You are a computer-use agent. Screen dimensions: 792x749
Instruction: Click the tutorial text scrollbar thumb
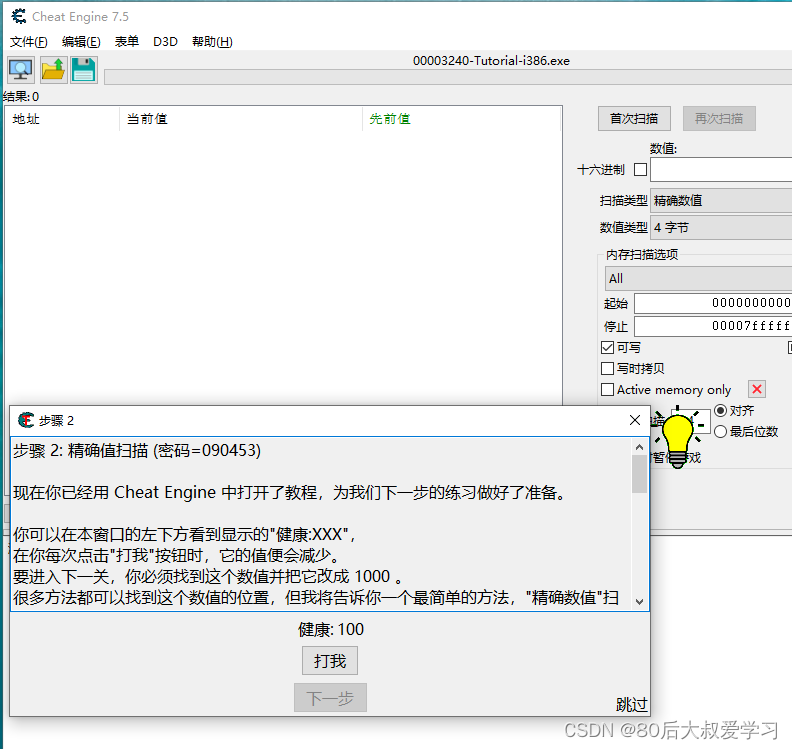click(639, 474)
